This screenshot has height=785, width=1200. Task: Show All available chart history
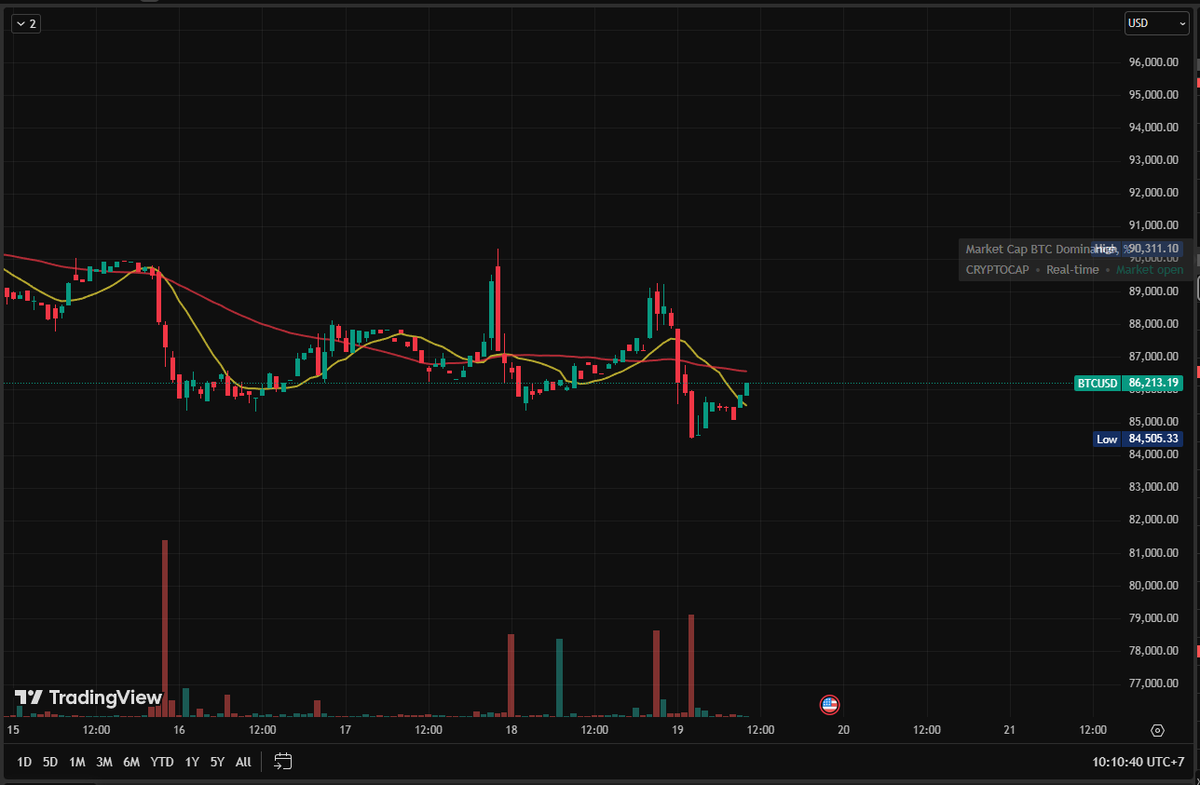point(243,762)
